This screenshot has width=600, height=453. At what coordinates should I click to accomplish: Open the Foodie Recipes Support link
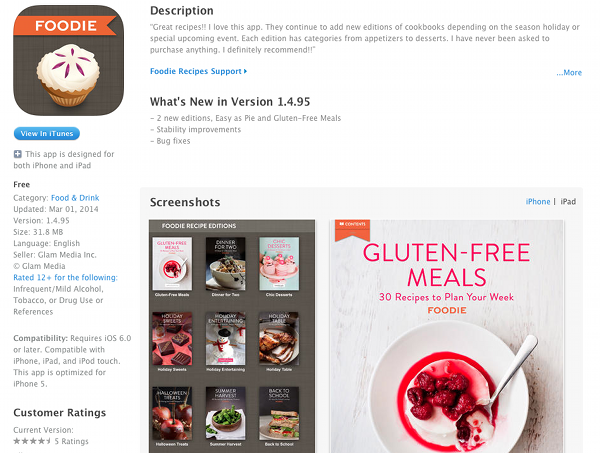coord(198,71)
